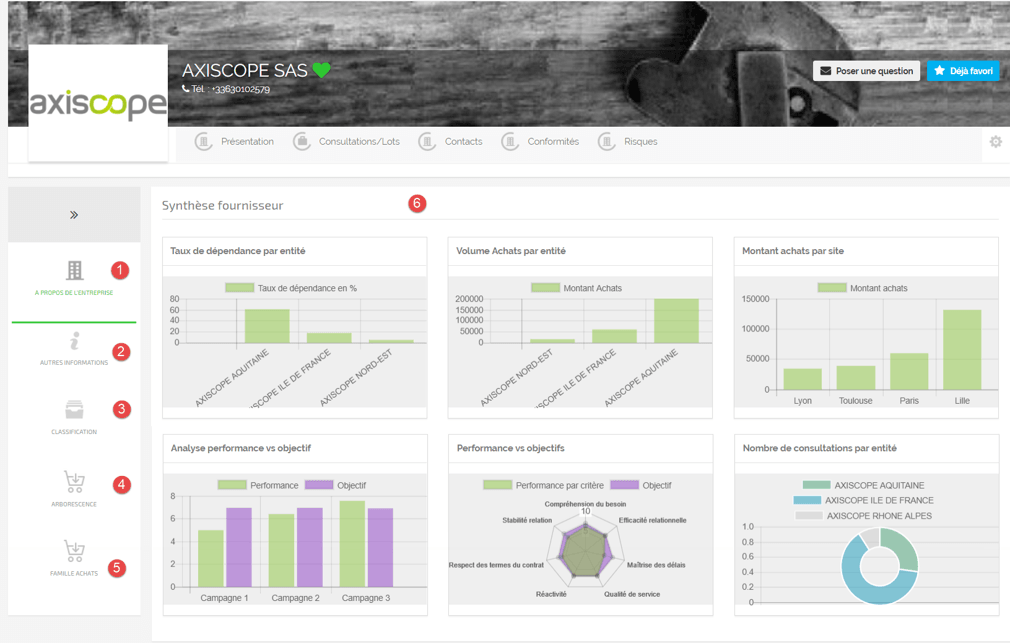Select A propos de l'entreprise building icon
Image resolution: width=1010 pixels, height=643 pixels.
pyautogui.click(x=75, y=271)
